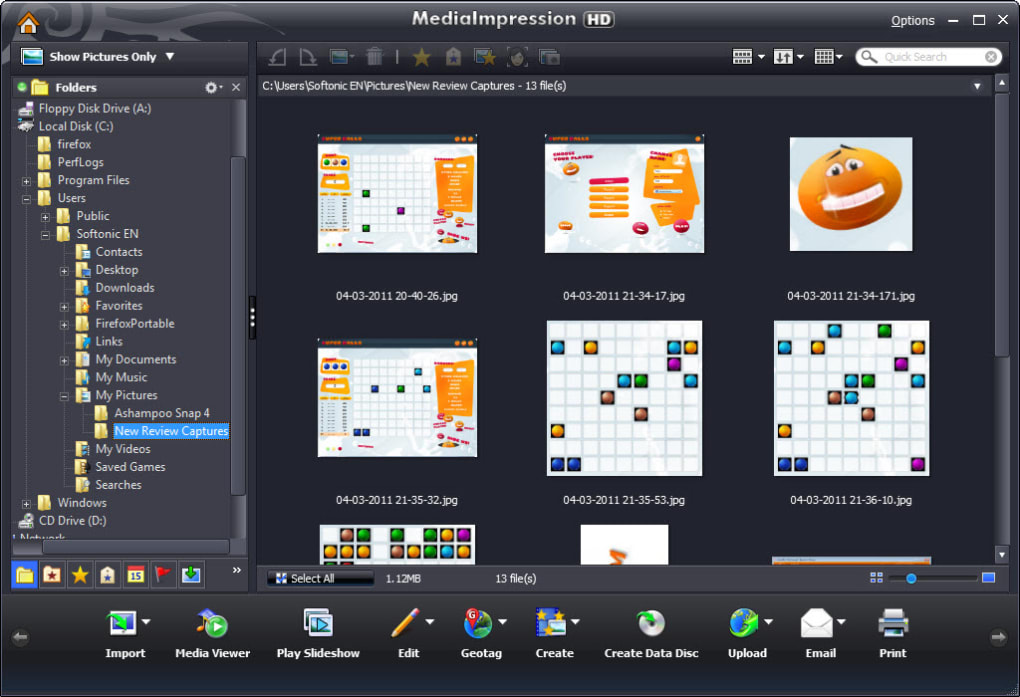Show flagged items via red flag icon
This screenshot has height=697, width=1020.
163,575
